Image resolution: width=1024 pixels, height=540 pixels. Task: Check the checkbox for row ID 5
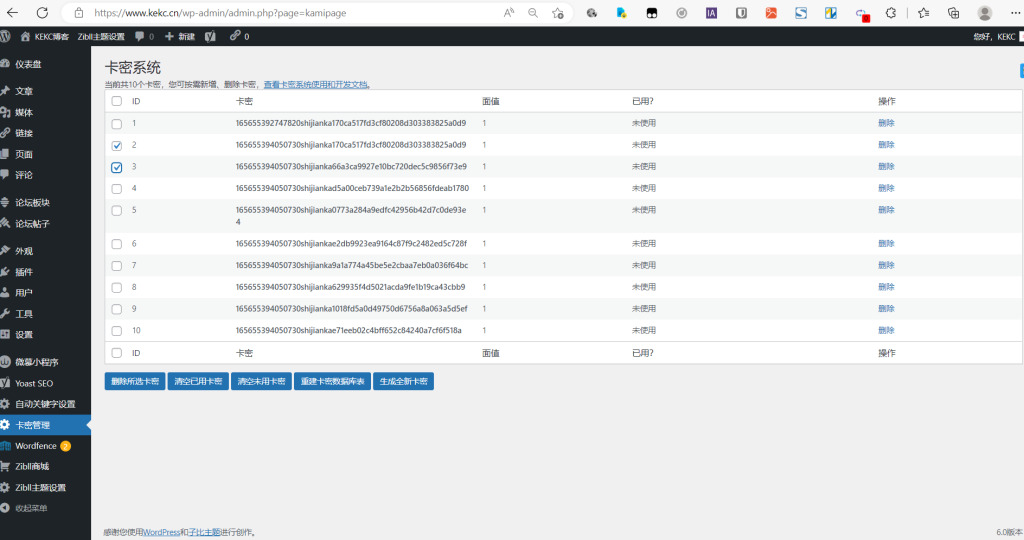pos(117,210)
